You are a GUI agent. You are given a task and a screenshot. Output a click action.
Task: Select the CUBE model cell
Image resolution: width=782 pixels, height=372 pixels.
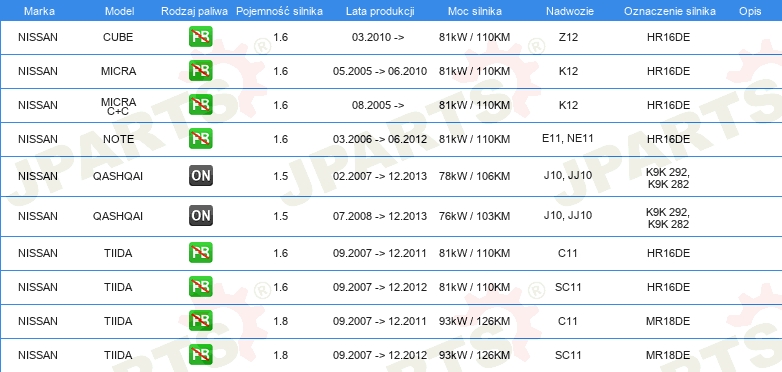click(118, 37)
